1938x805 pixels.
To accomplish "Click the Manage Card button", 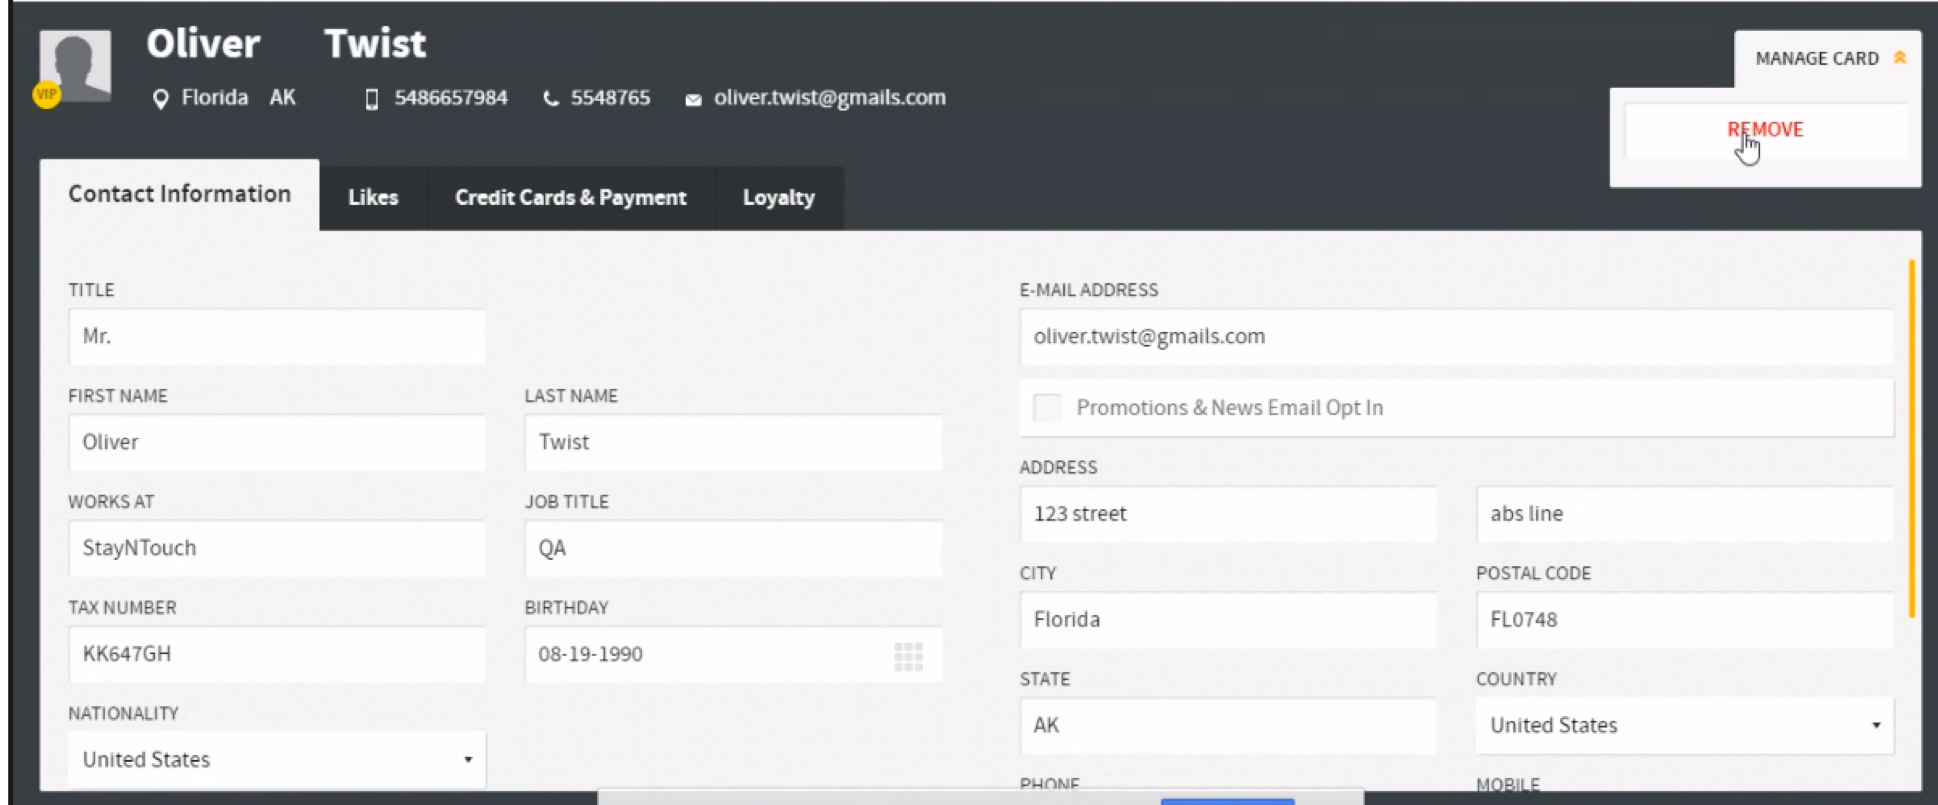I will pos(1827,58).
